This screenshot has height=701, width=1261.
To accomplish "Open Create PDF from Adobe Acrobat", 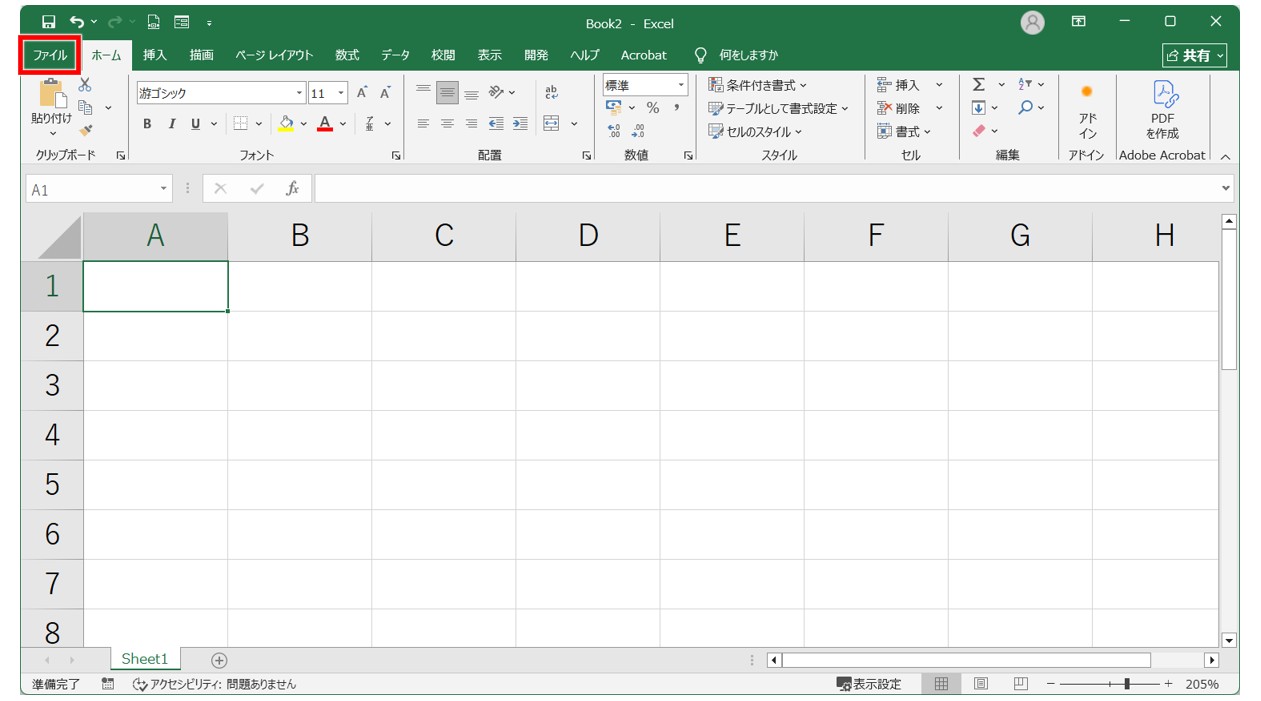I will coord(1163,110).
